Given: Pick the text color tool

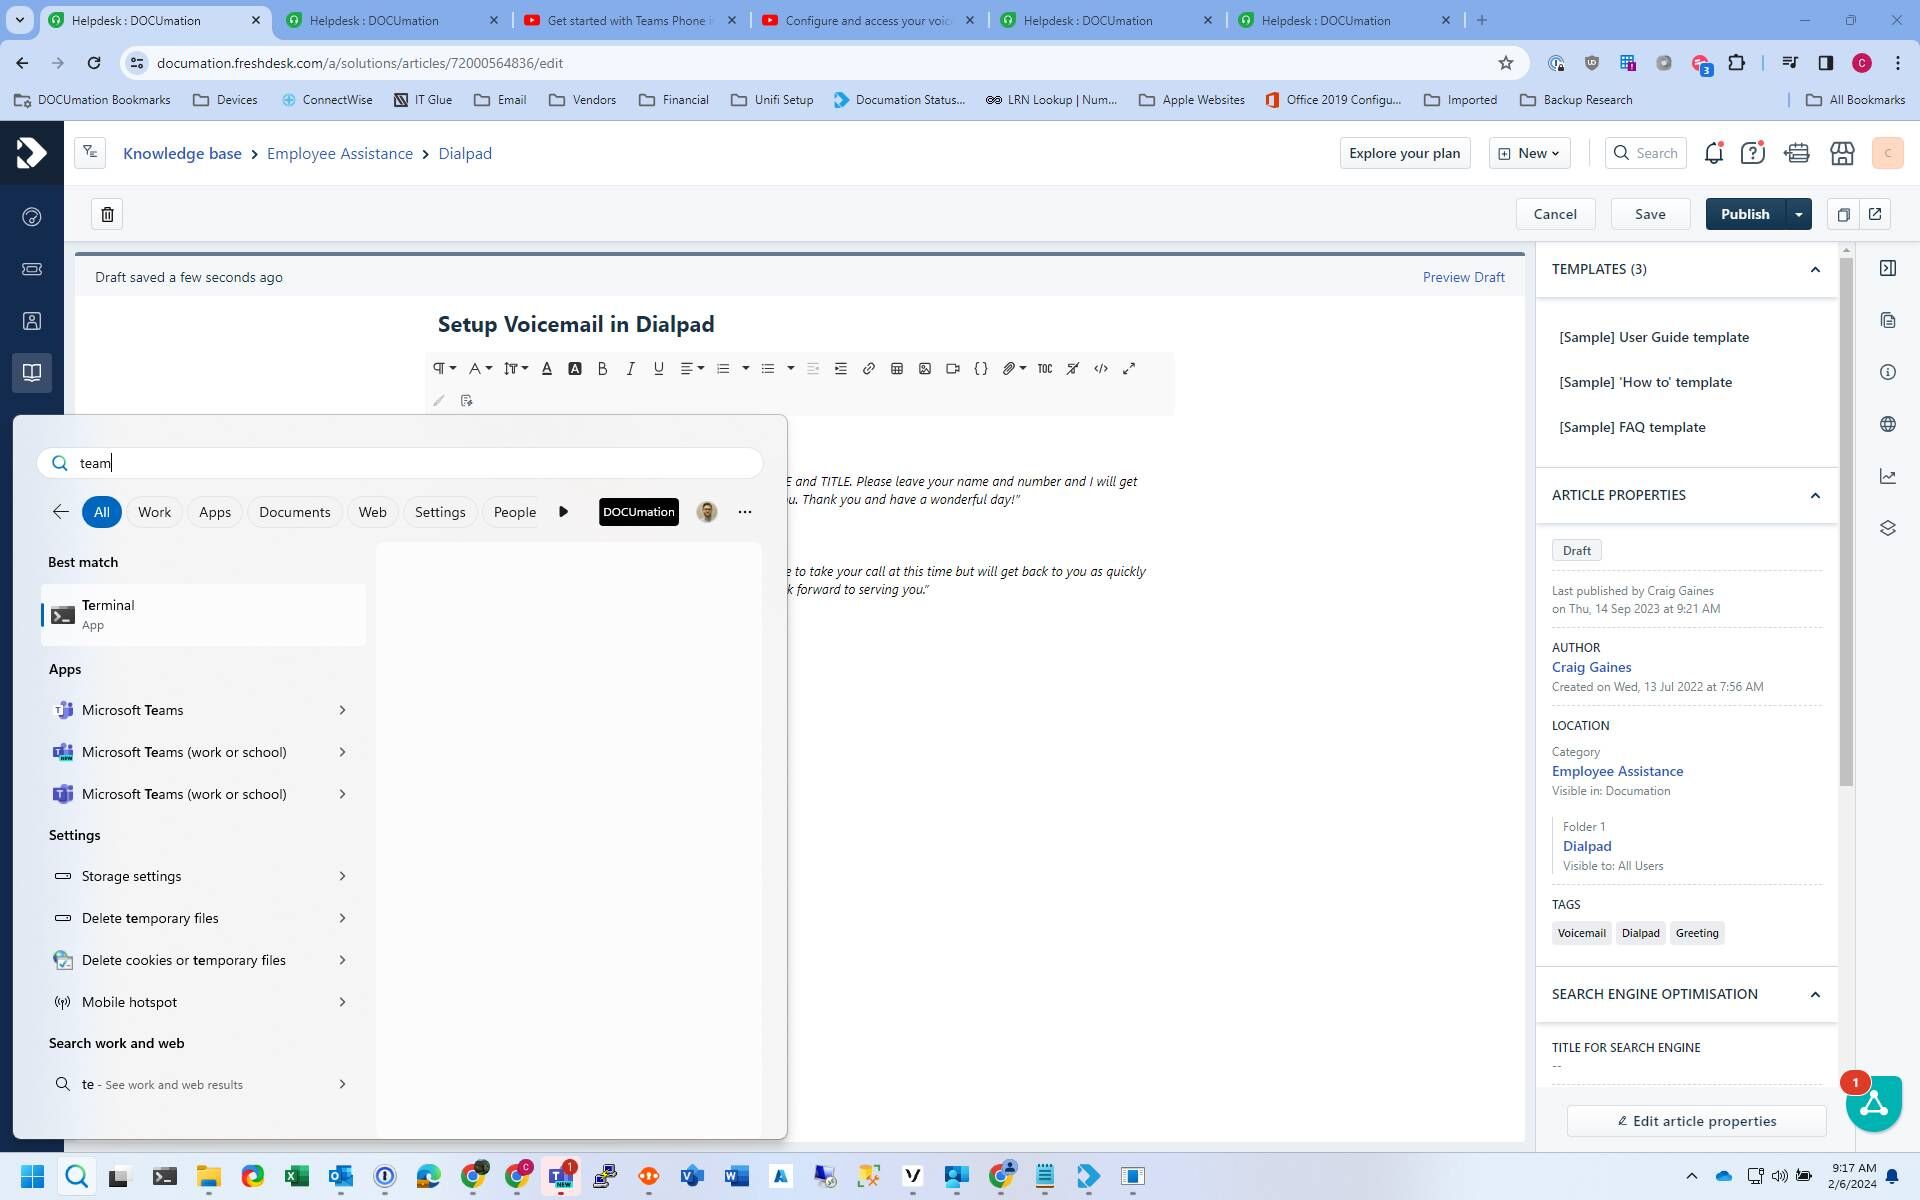Looking at the screenshot, I should (546, 369).
